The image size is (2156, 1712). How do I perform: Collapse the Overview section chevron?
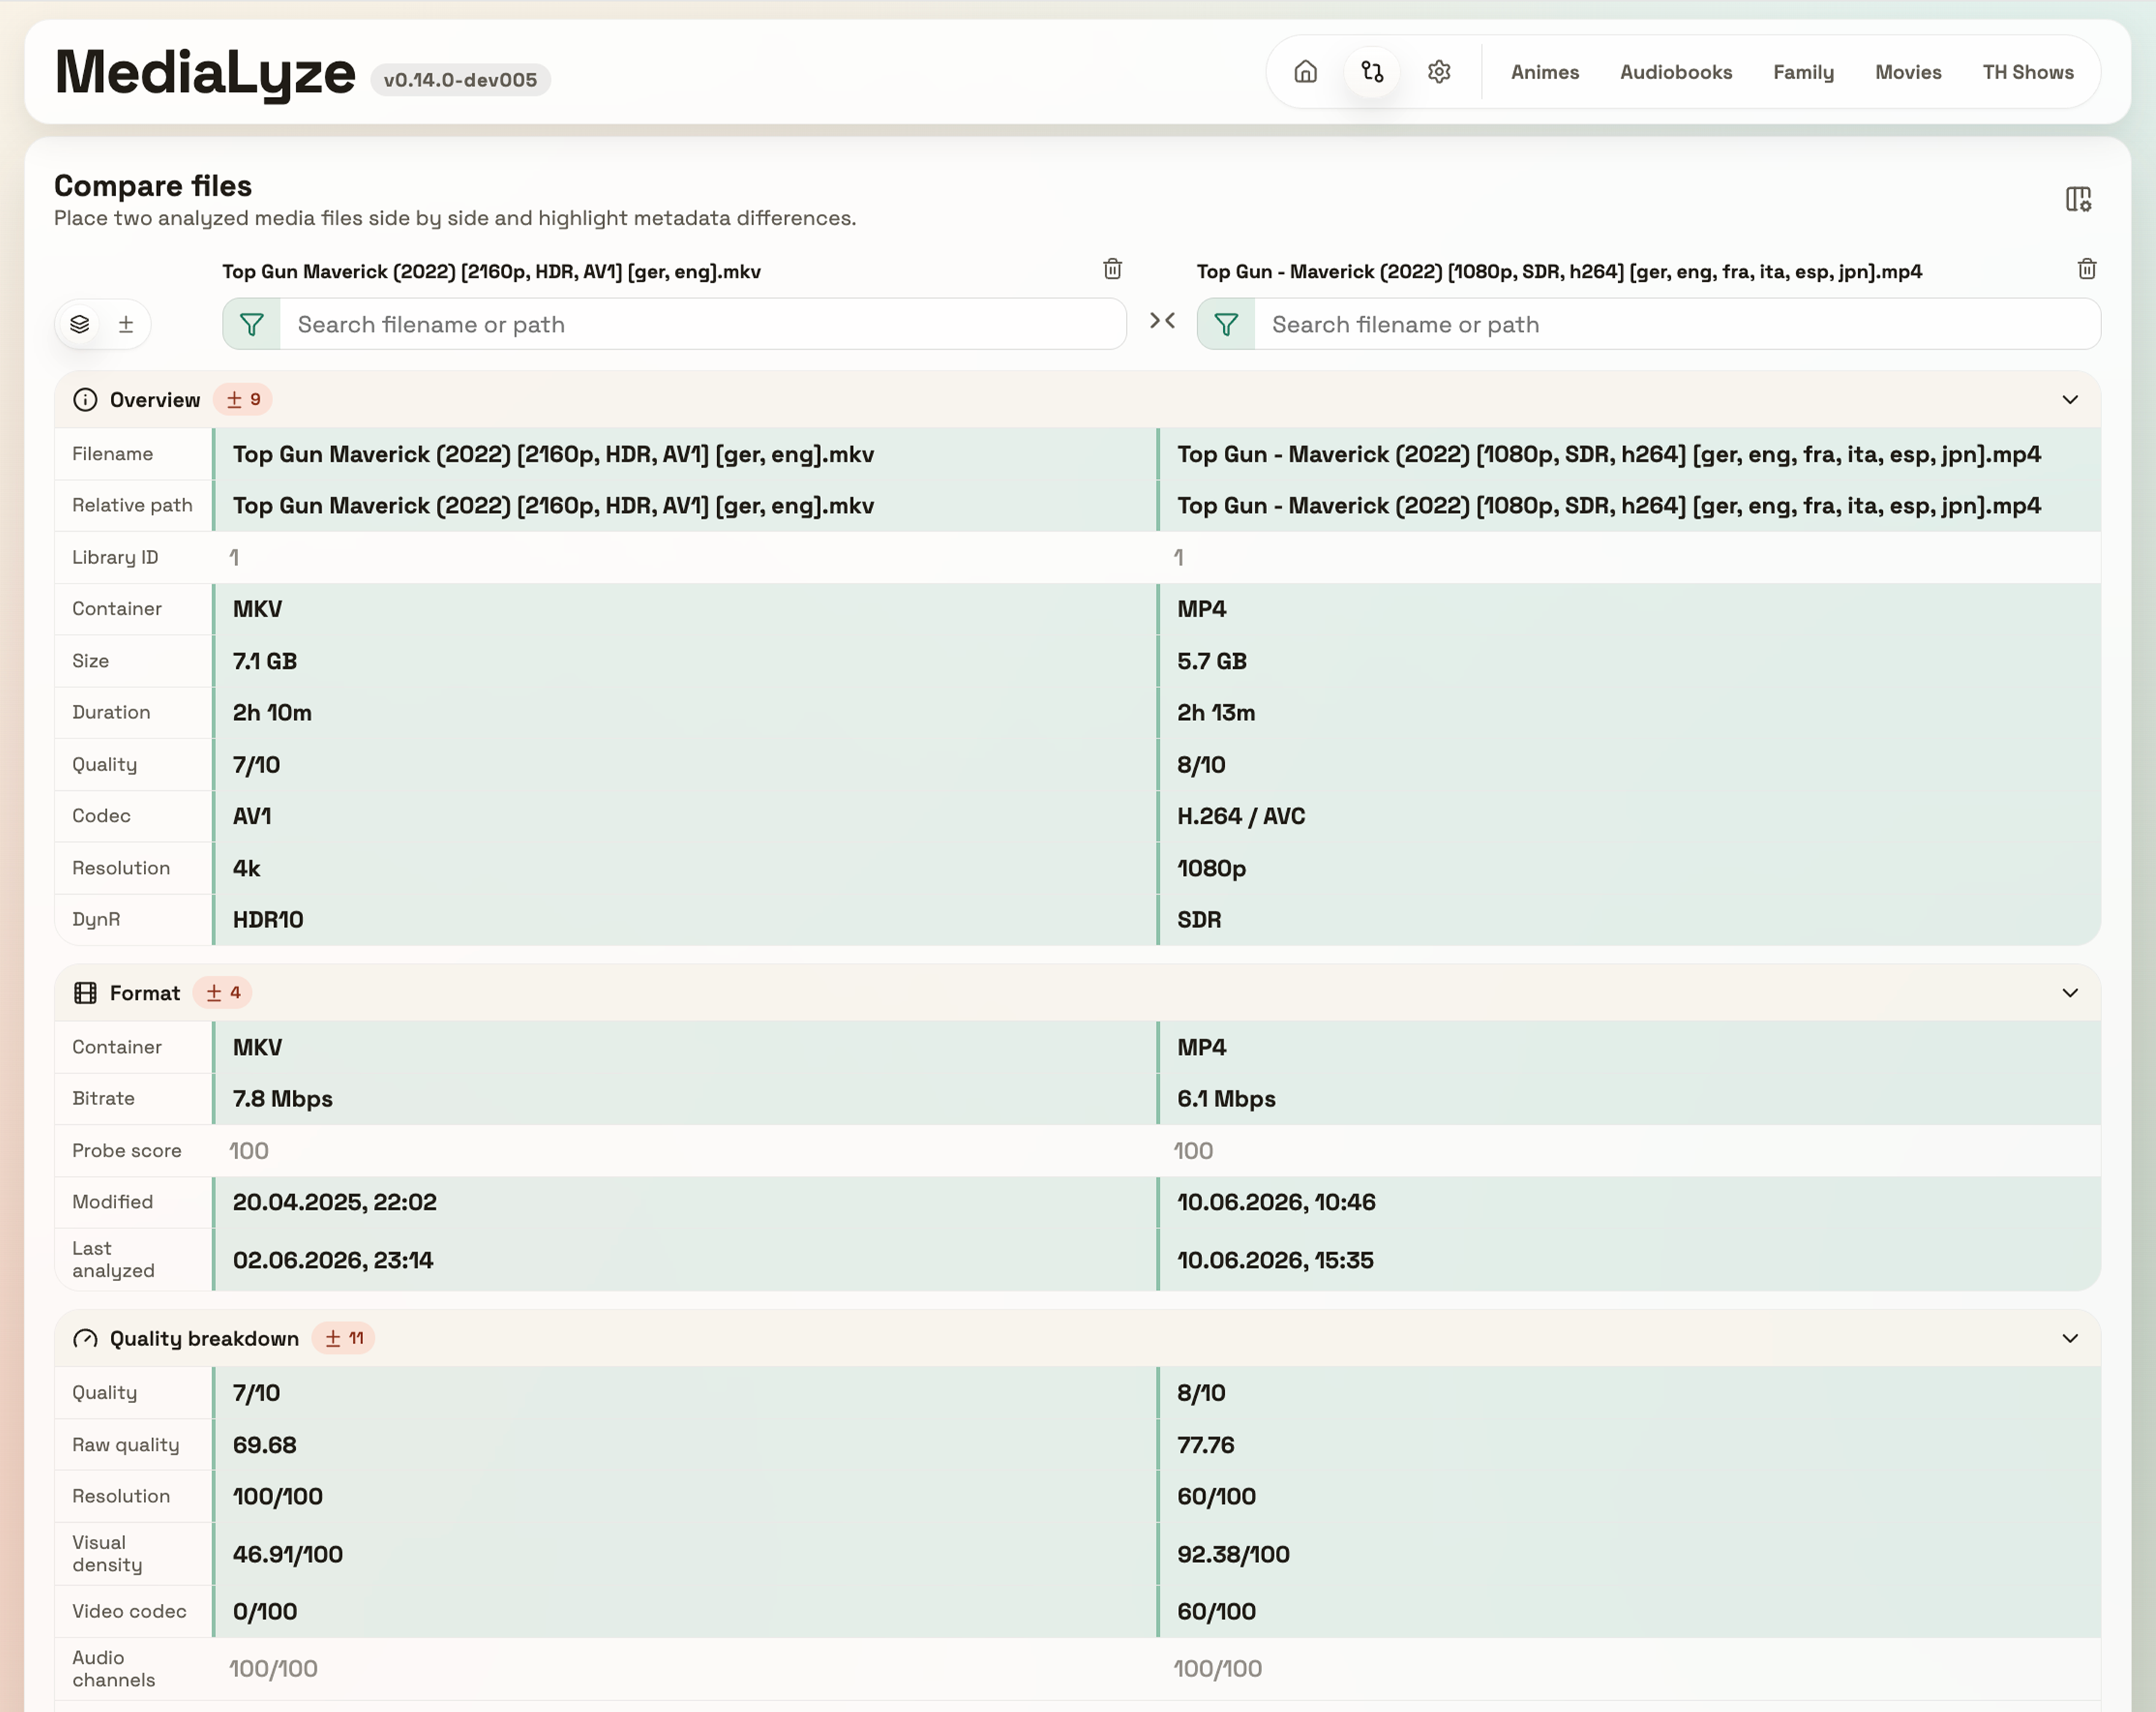[x=2070, y=400]
